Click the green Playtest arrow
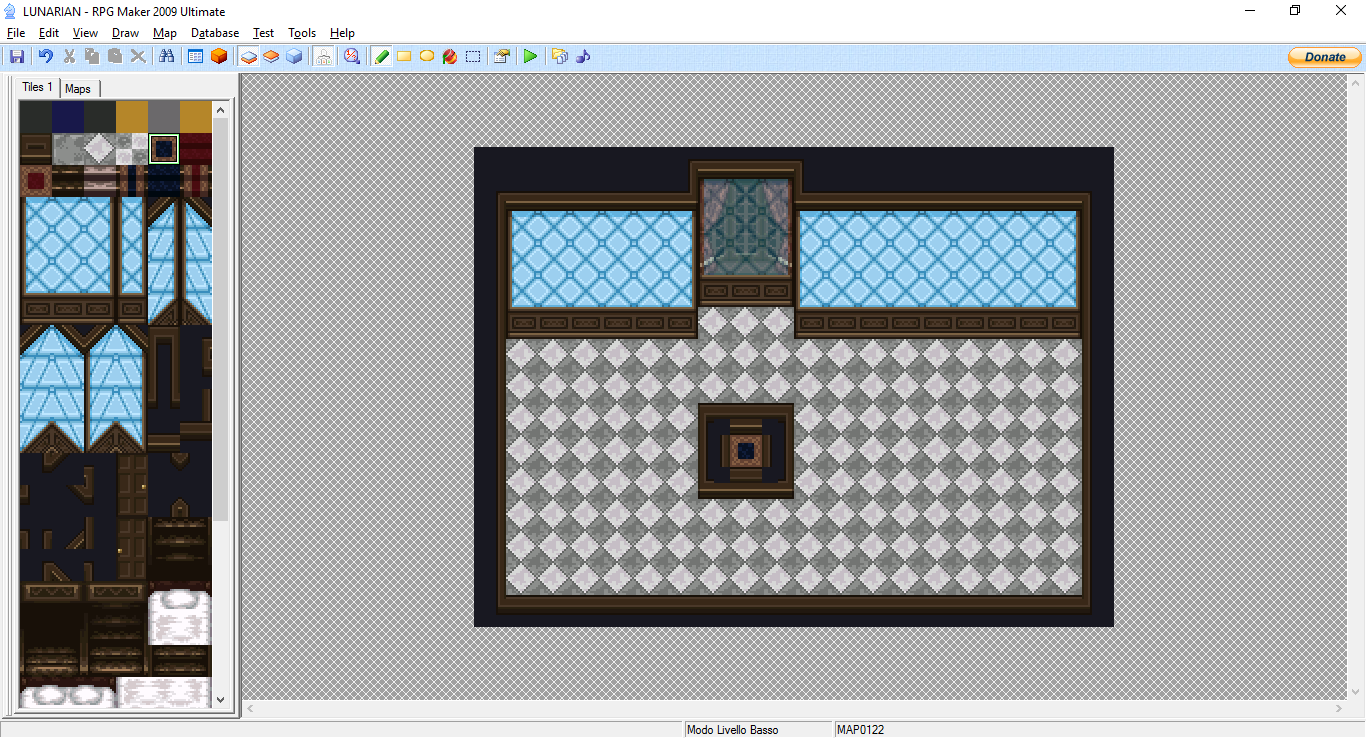 (530, 57)
